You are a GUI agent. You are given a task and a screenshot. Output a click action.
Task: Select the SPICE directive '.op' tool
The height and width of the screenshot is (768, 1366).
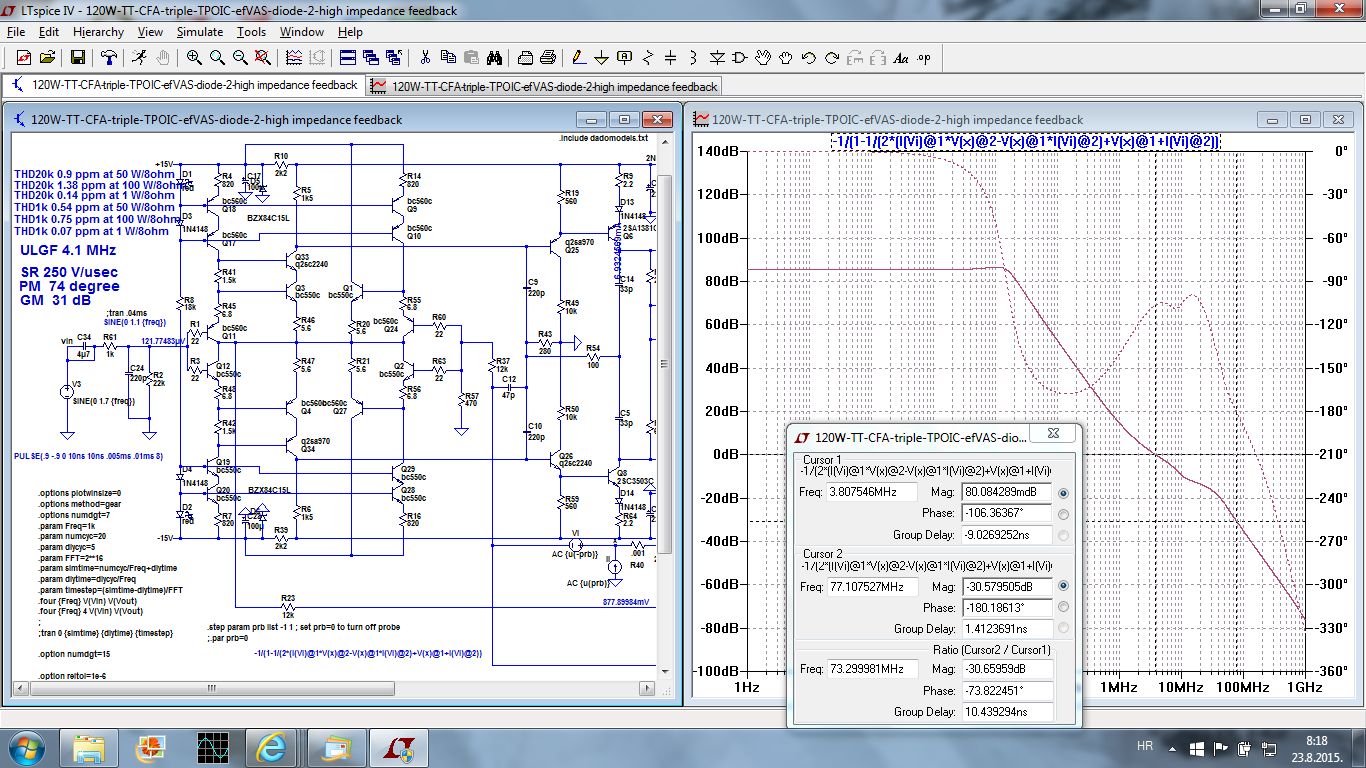[x=924, y=57]
